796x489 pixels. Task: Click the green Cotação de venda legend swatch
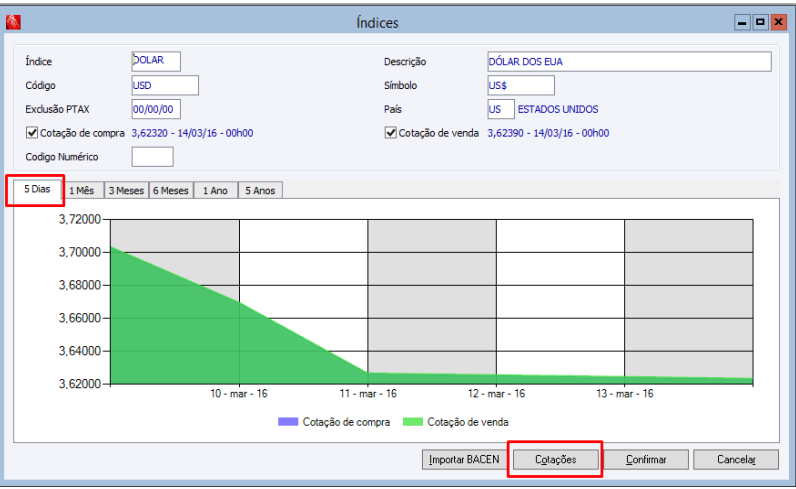tap(413, 422)
